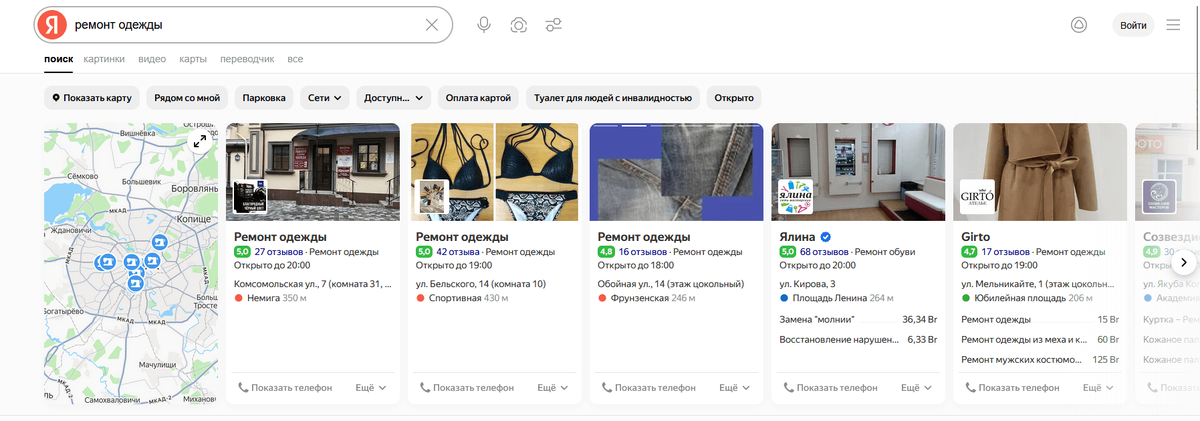Click the Юбилейная площадь 206 м label

pyautogui.click(x=1027, y=298)
